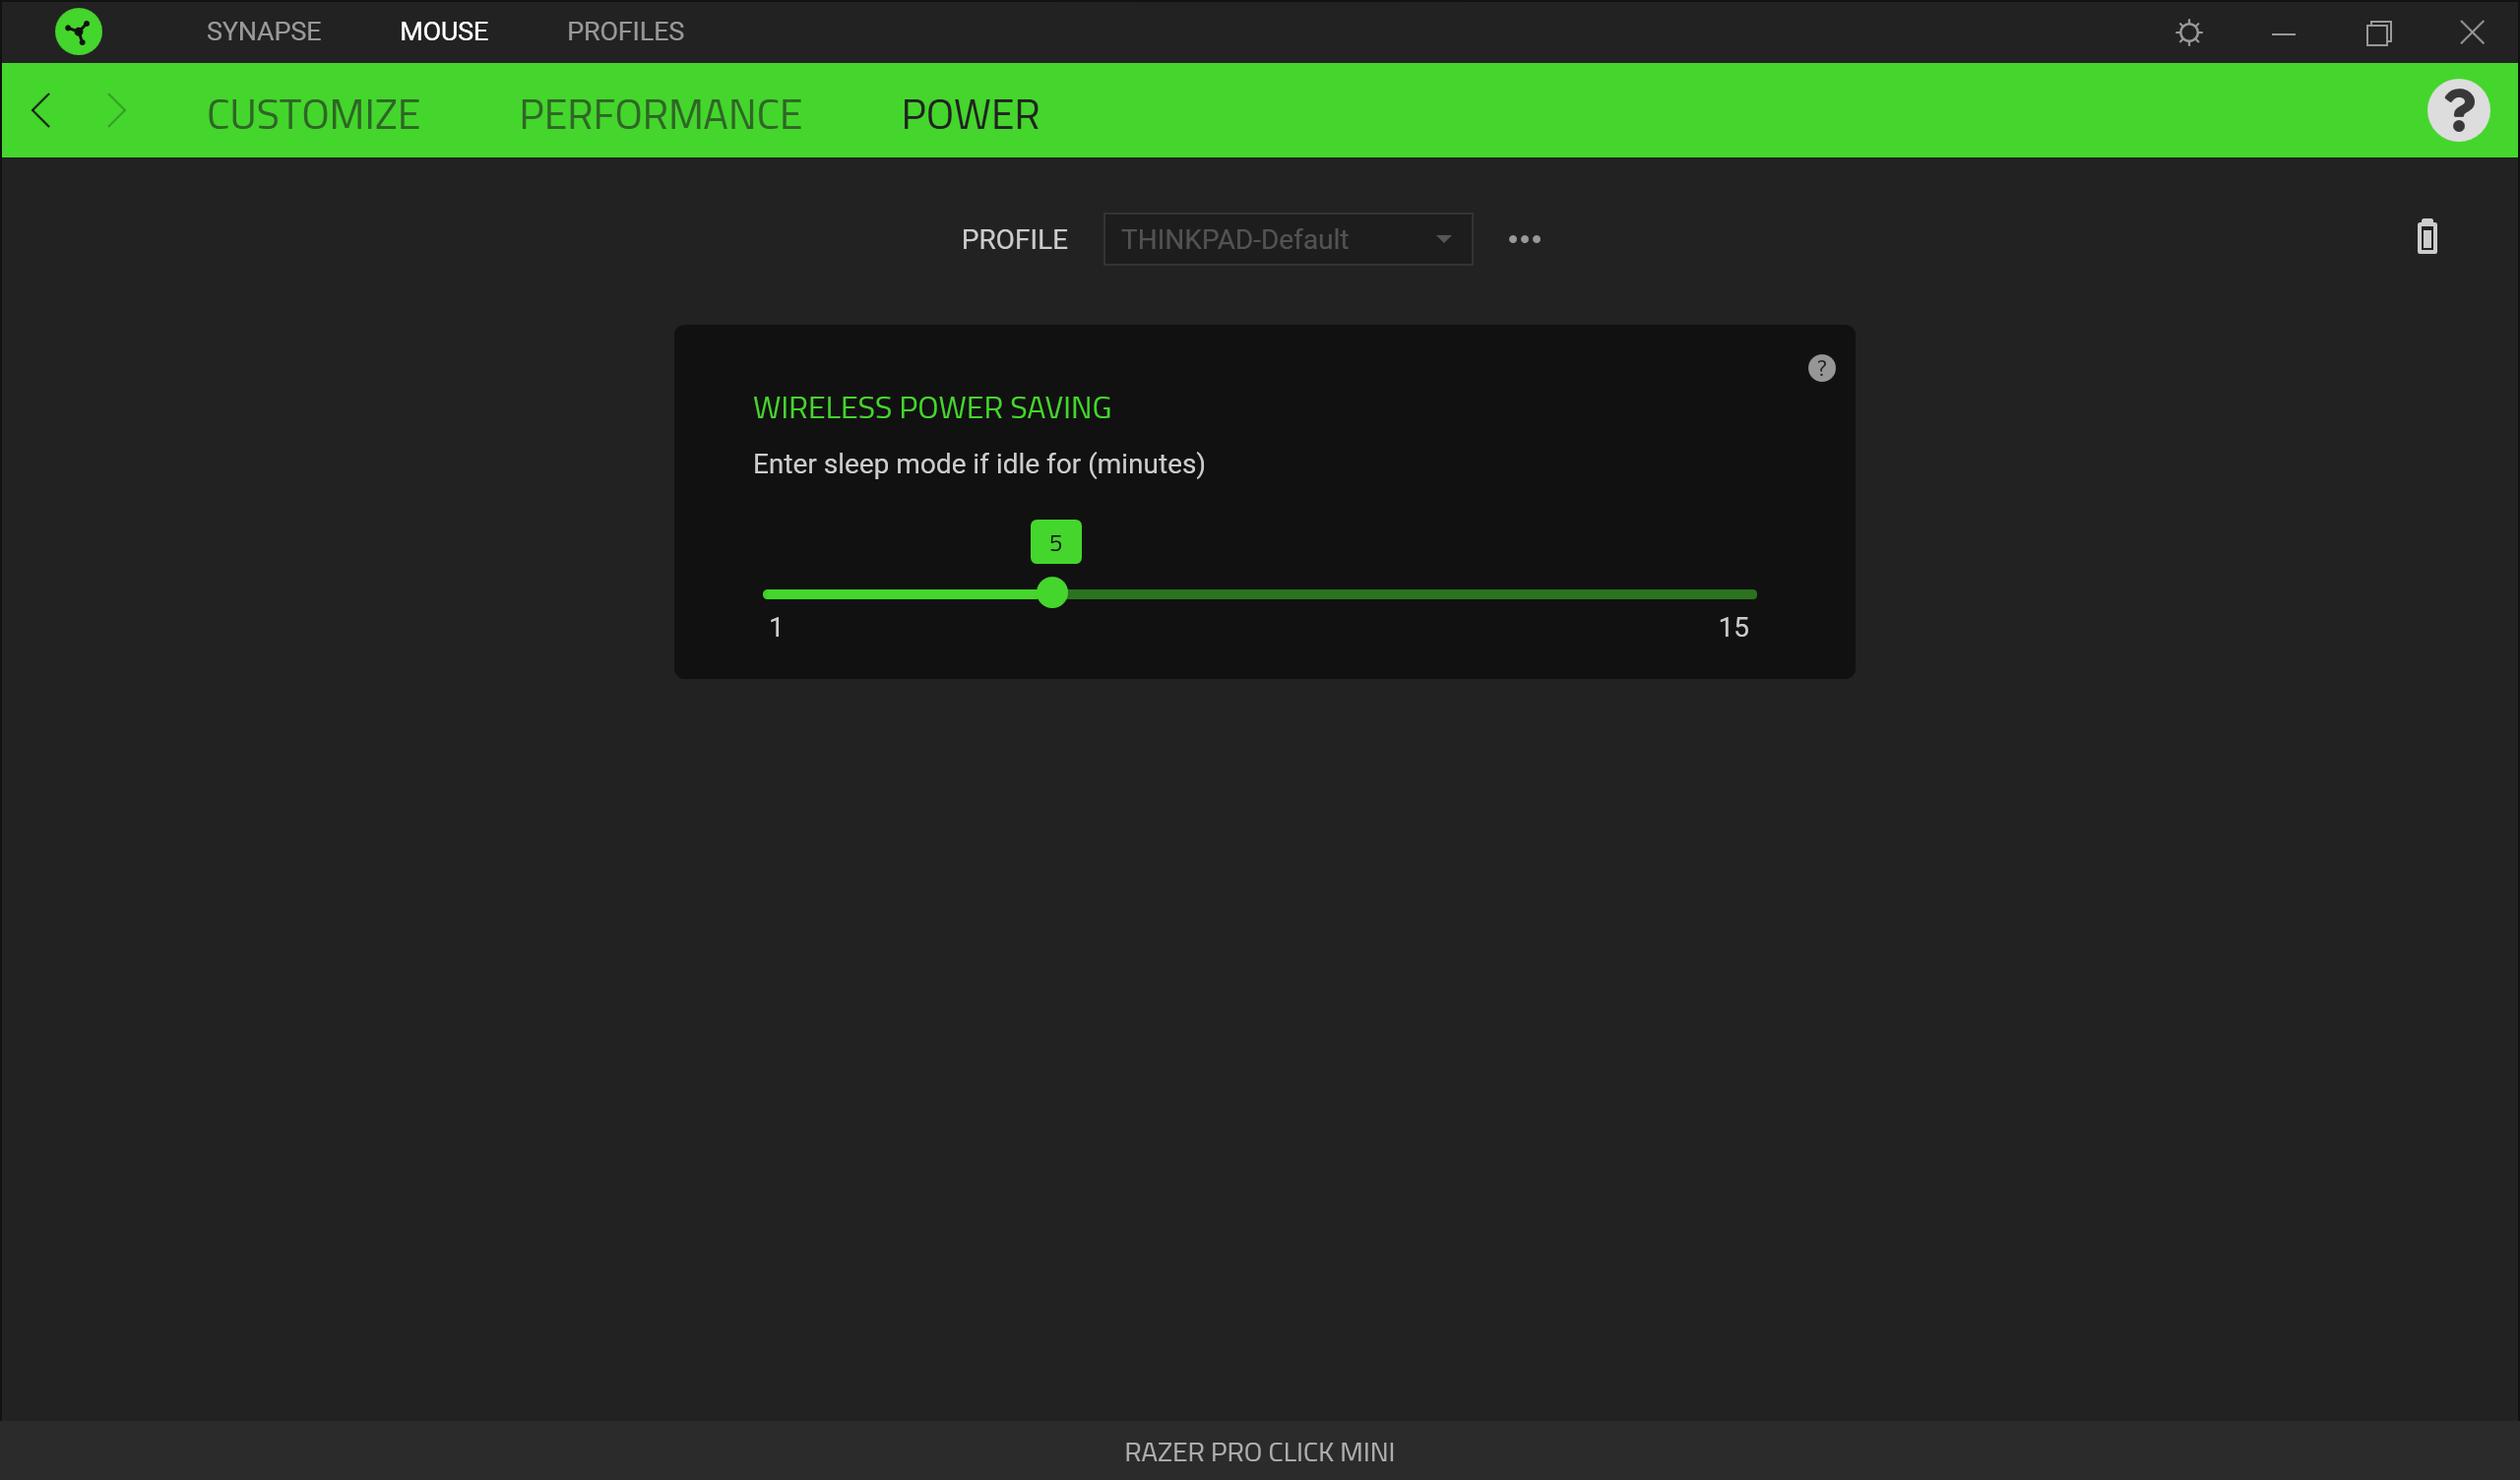Image resolution: width=2520 pixels, height=1480 pixels.
Task: Click the slider track near 15 minutes
Action: click(1745, 594)
